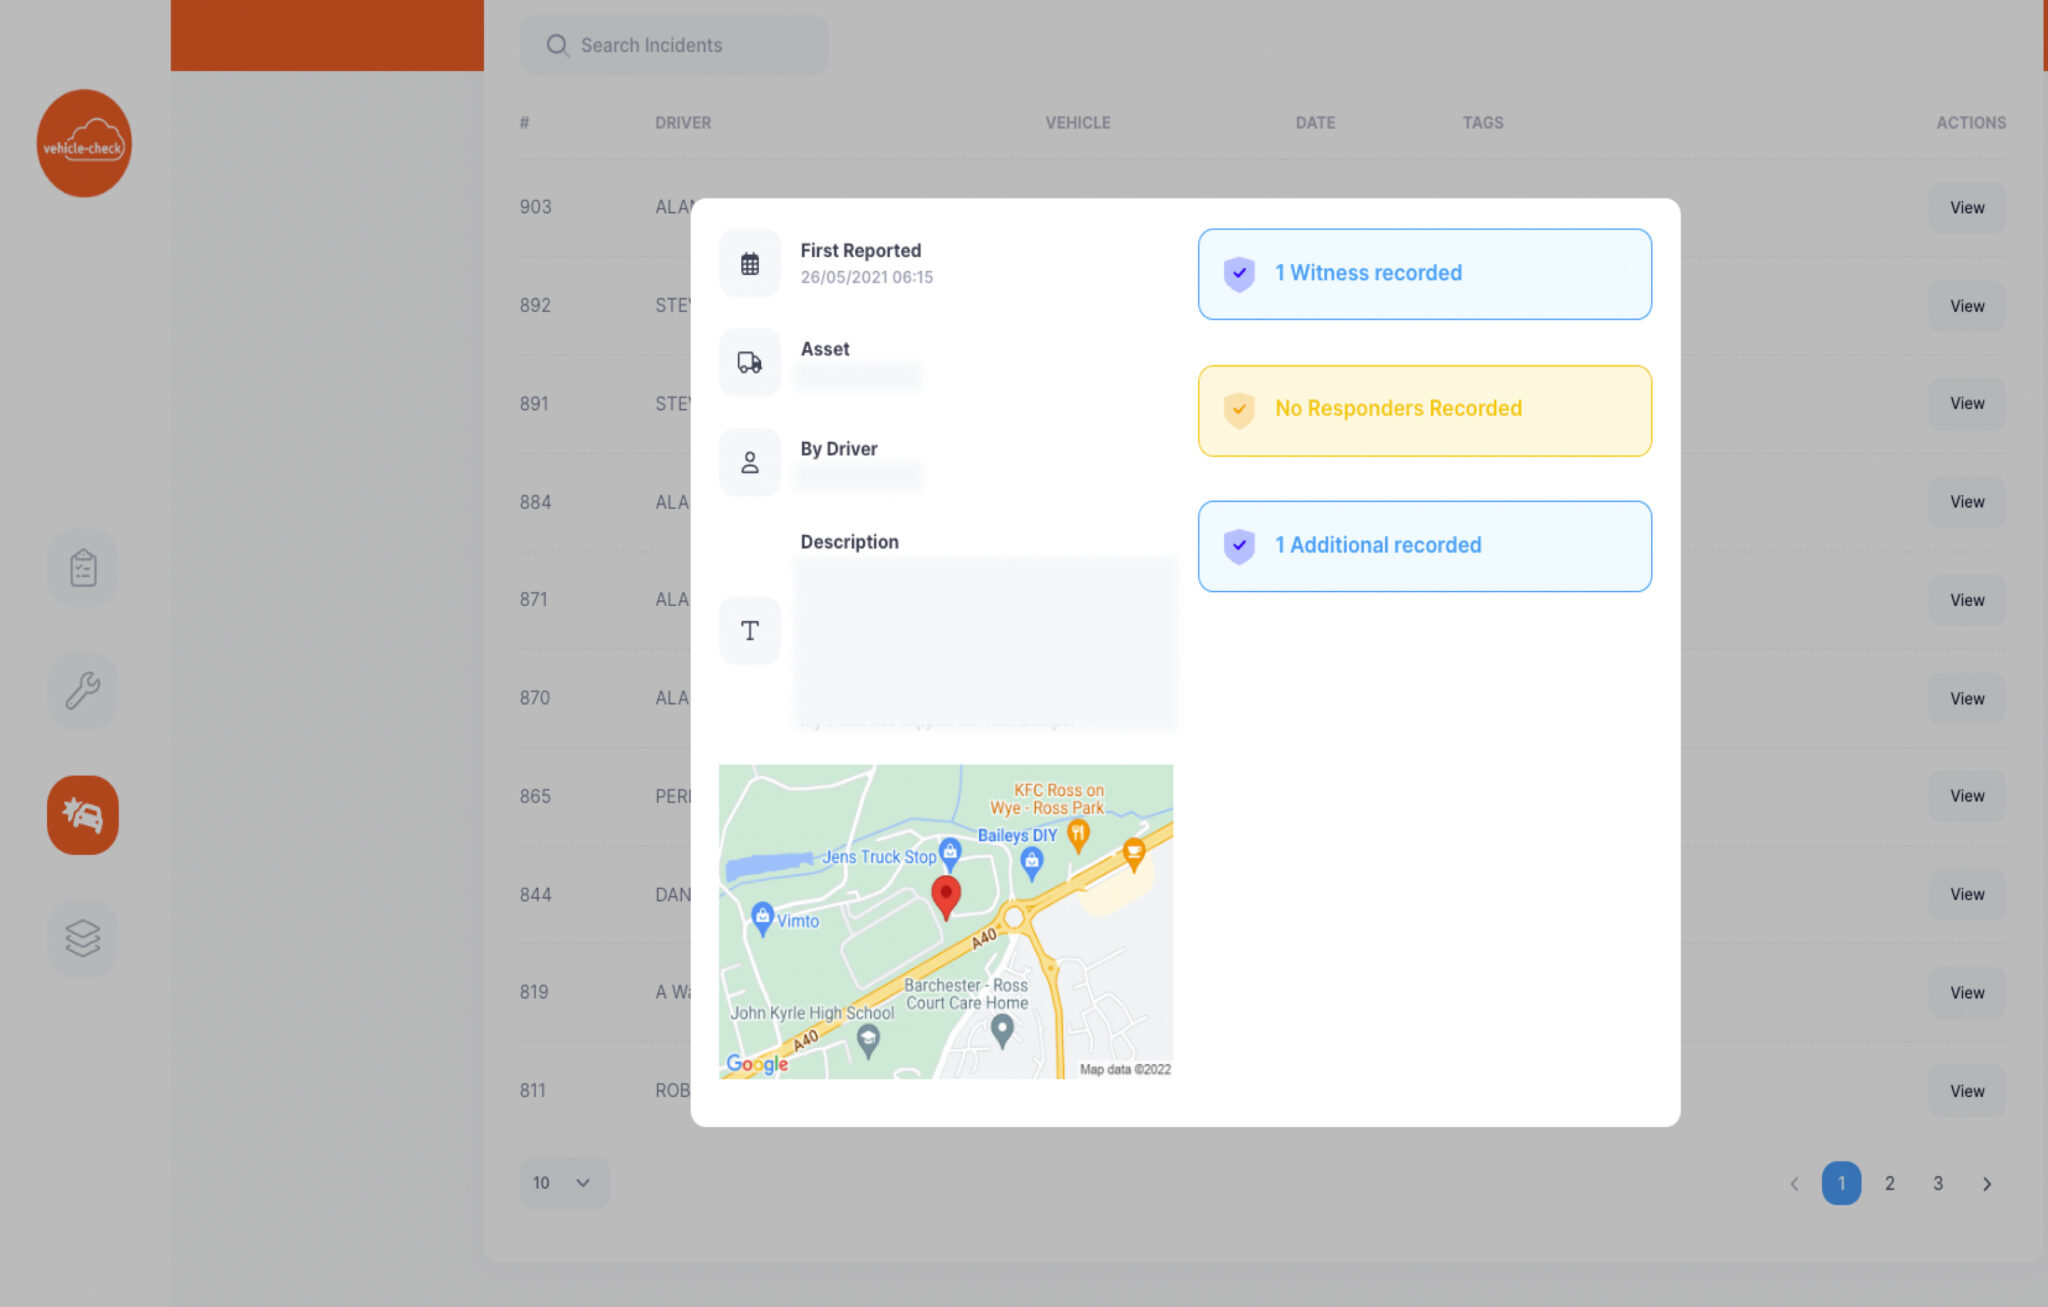Select page 1 in pagination
Screen dimensions: 2048x1307
[x=1841, y=1183]
